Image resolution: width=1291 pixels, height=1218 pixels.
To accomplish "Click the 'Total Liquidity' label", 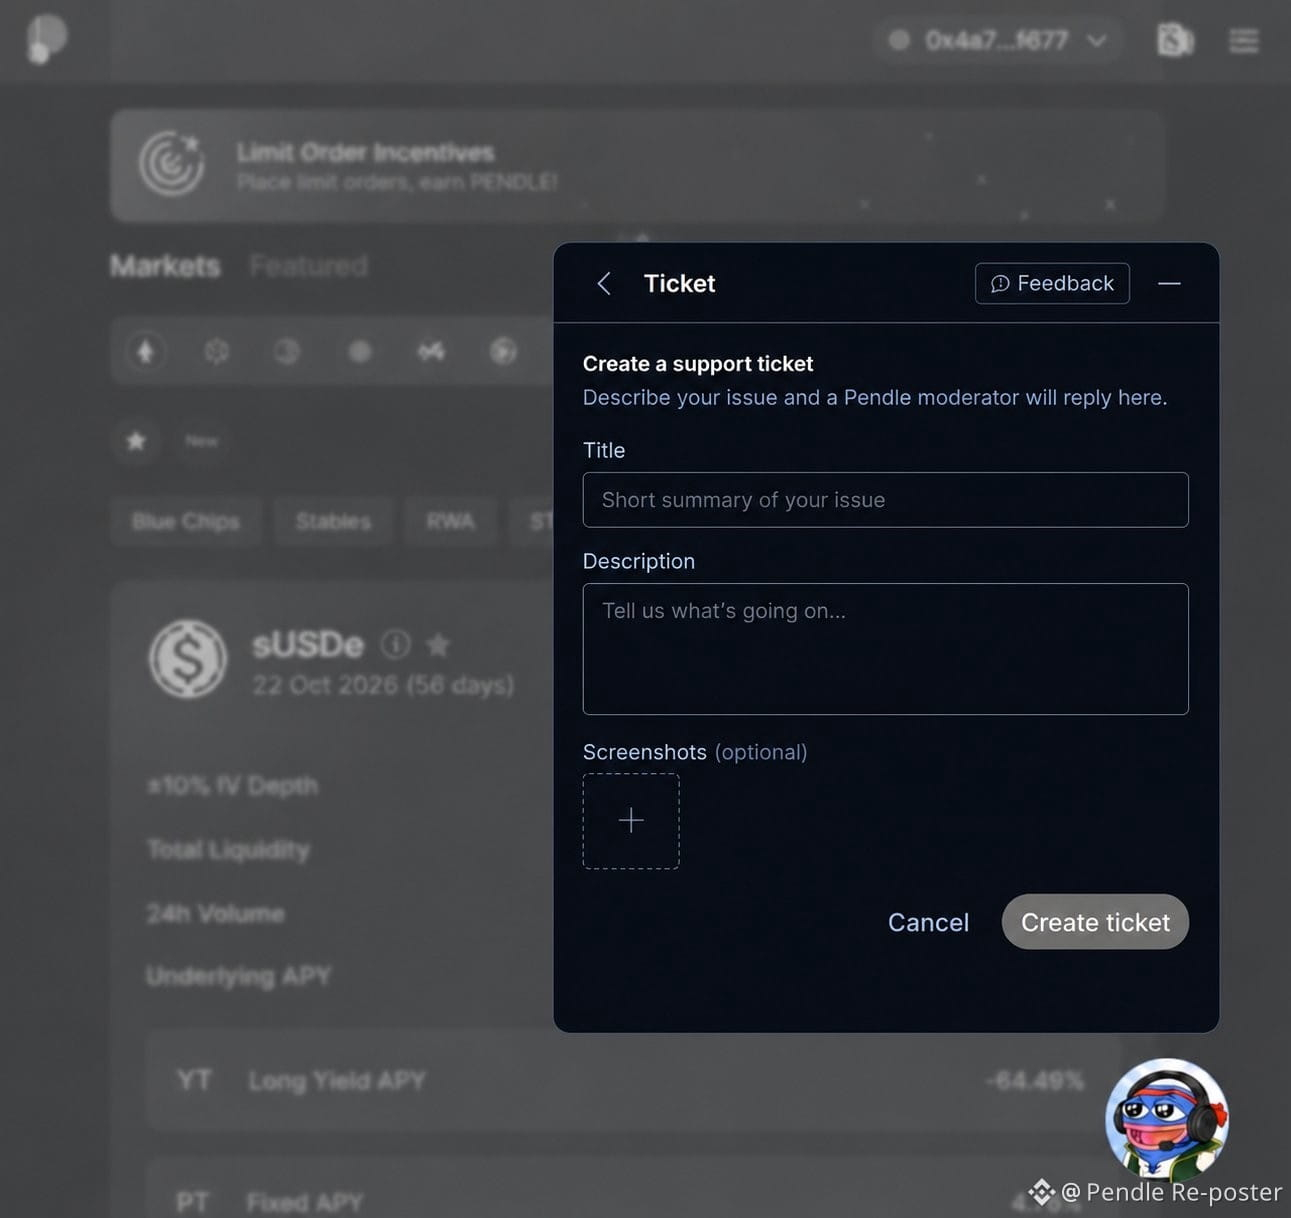I will tap(228, 850).
